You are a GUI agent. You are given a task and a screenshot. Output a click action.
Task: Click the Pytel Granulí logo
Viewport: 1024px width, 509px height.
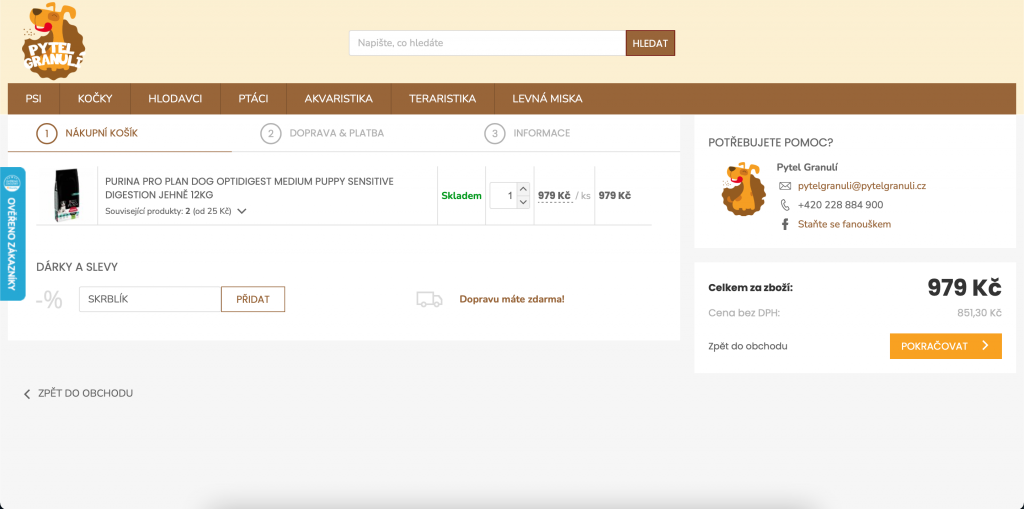click(x=53, y=40)
